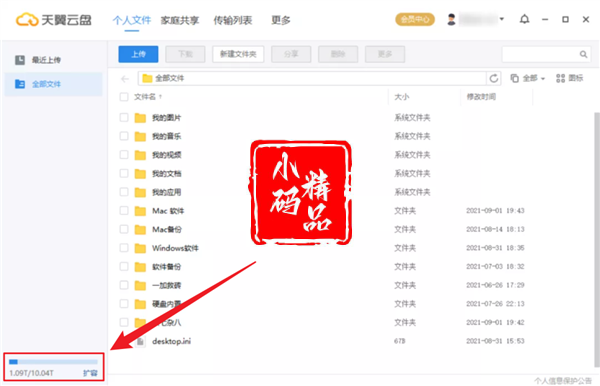Viewport: 600px width, 386px height.
Task: Click the 全部文件 path address bar
Action: click(x=312, y=78)
